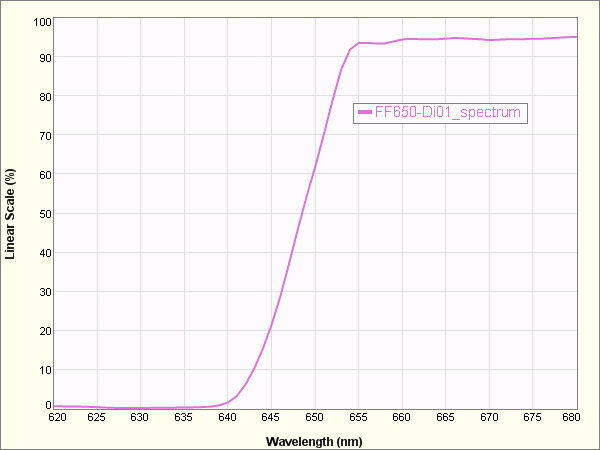Click the 635 wavelength tick label
Image resolution: width=600 pixels, height=450 pixels.
[x=183, y=417]
